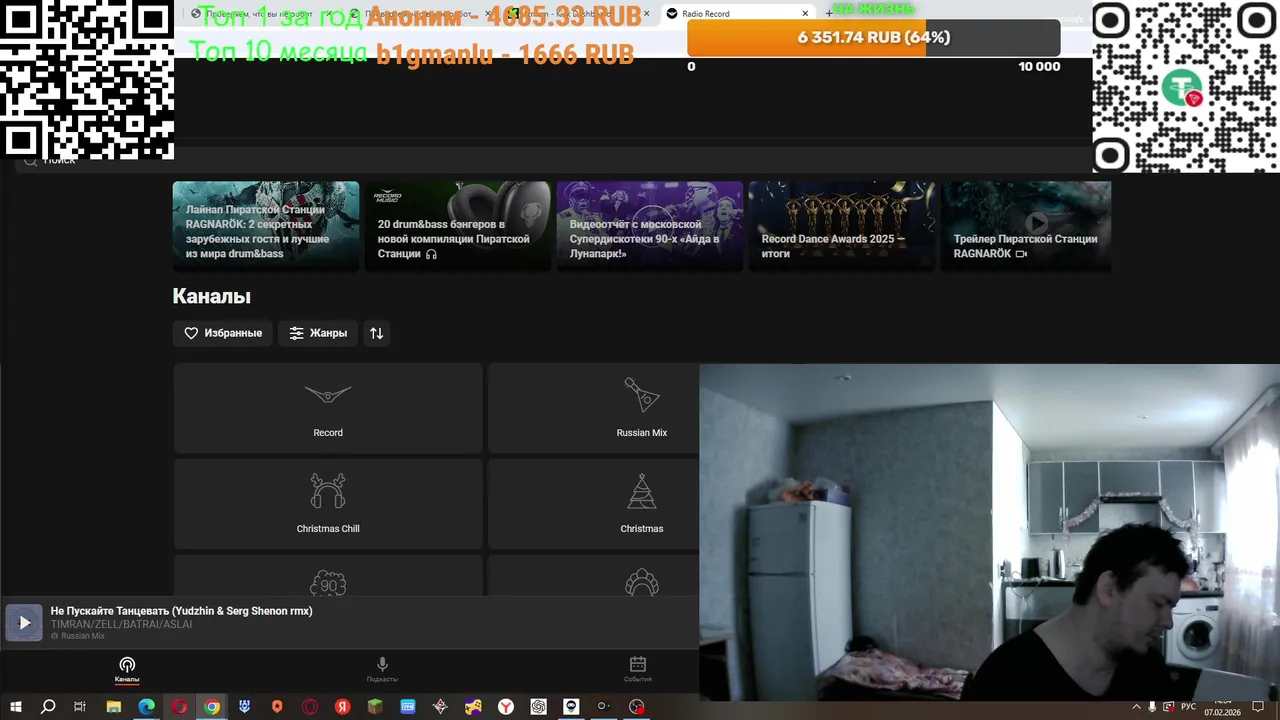Image resolution: width=1280 pixels, height=720 pixels.
Task: Click the top-left QR code overlay
Action: (87, 79)
